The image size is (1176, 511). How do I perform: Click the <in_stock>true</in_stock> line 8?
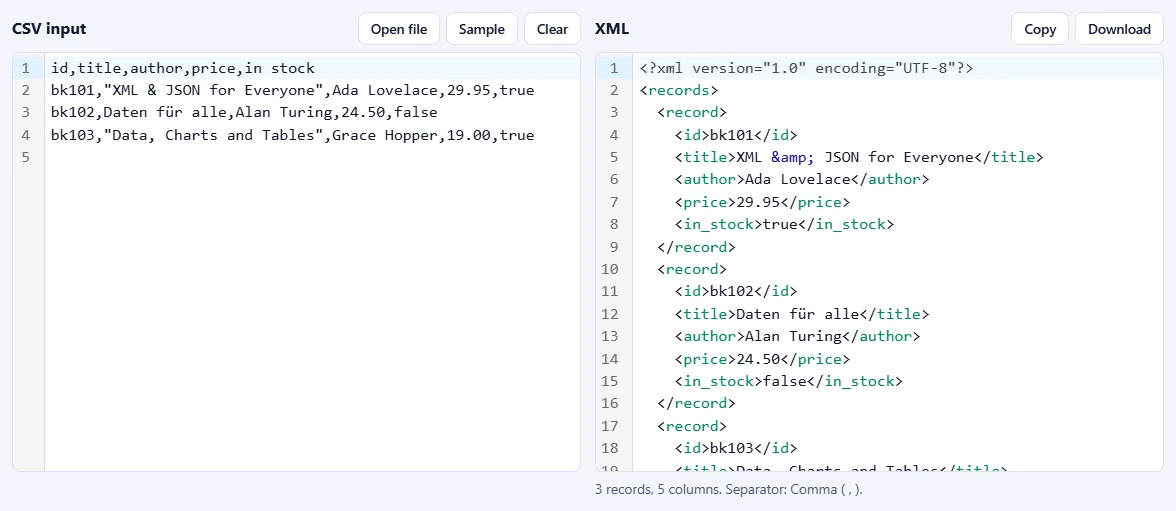(x=784, y=225)
